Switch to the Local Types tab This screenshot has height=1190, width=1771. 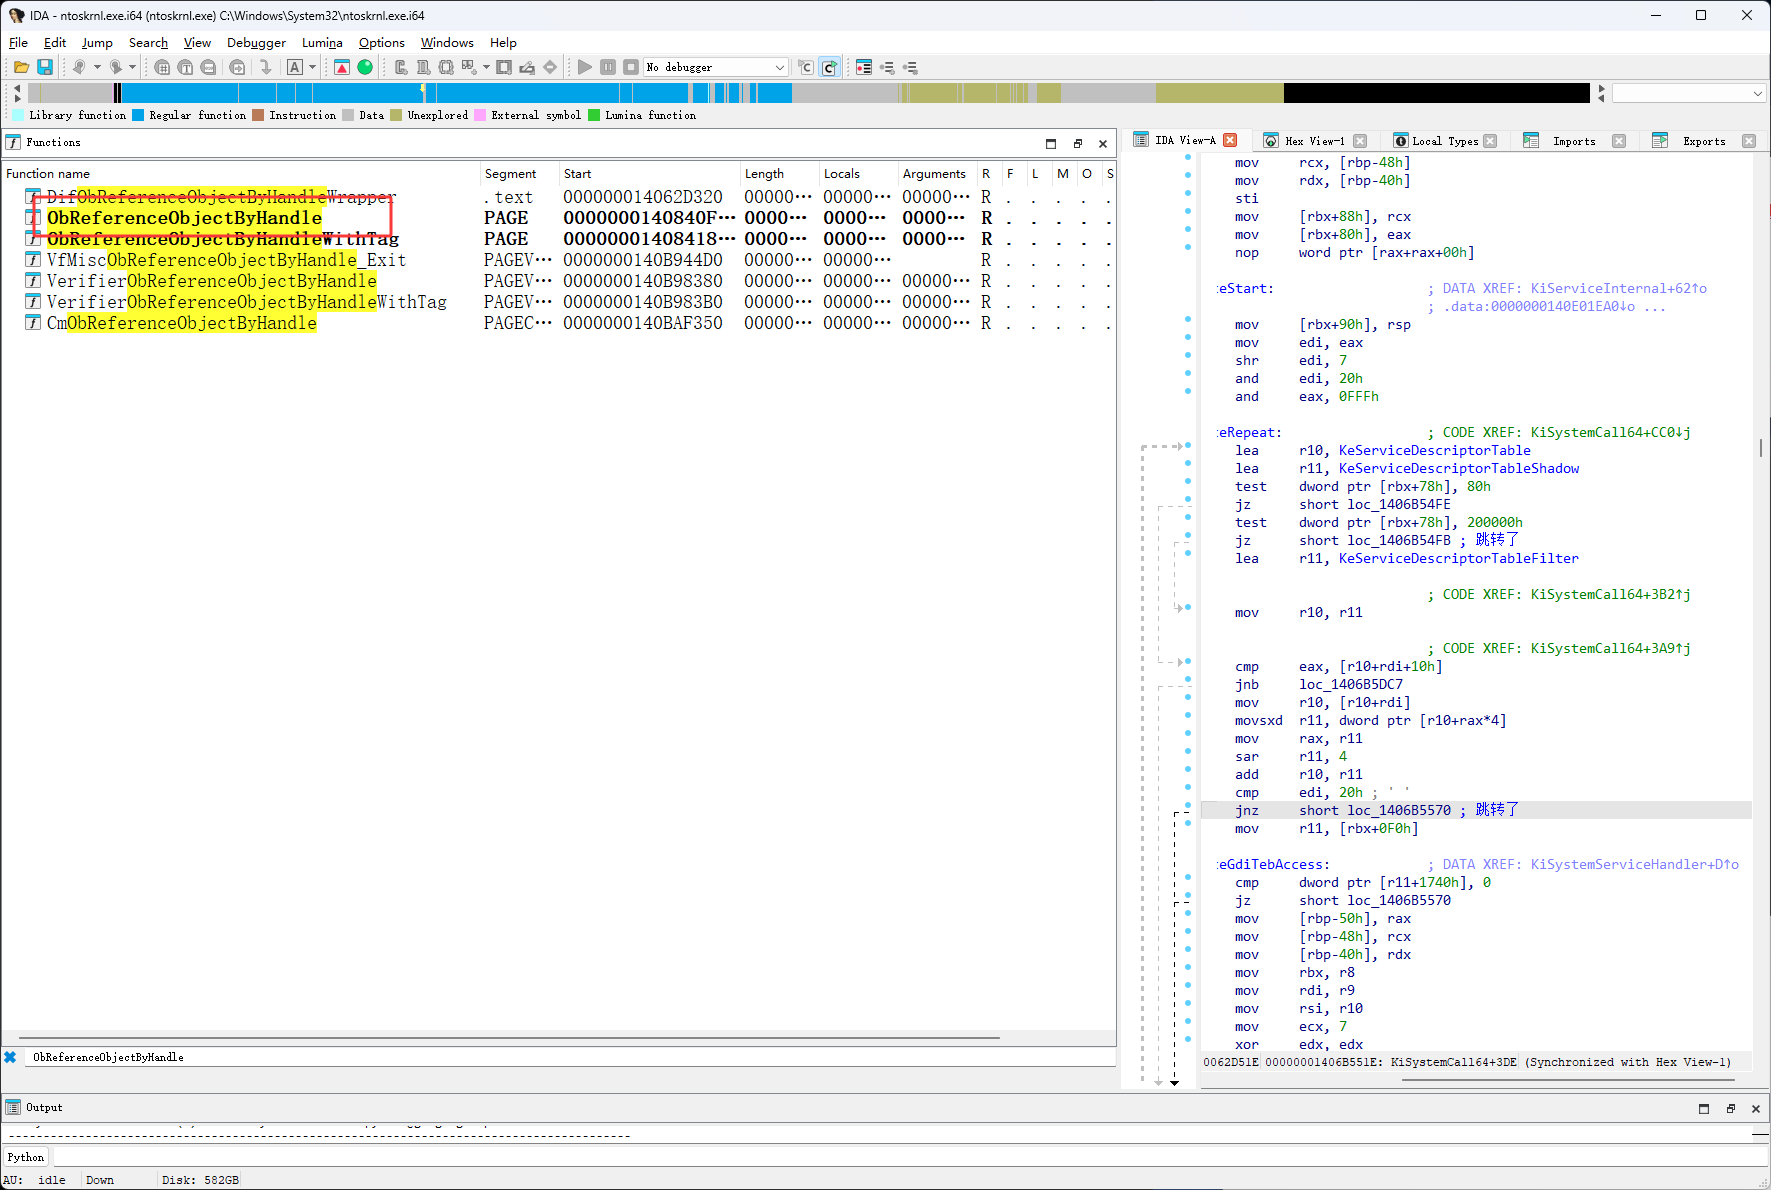pos(1444,141)
